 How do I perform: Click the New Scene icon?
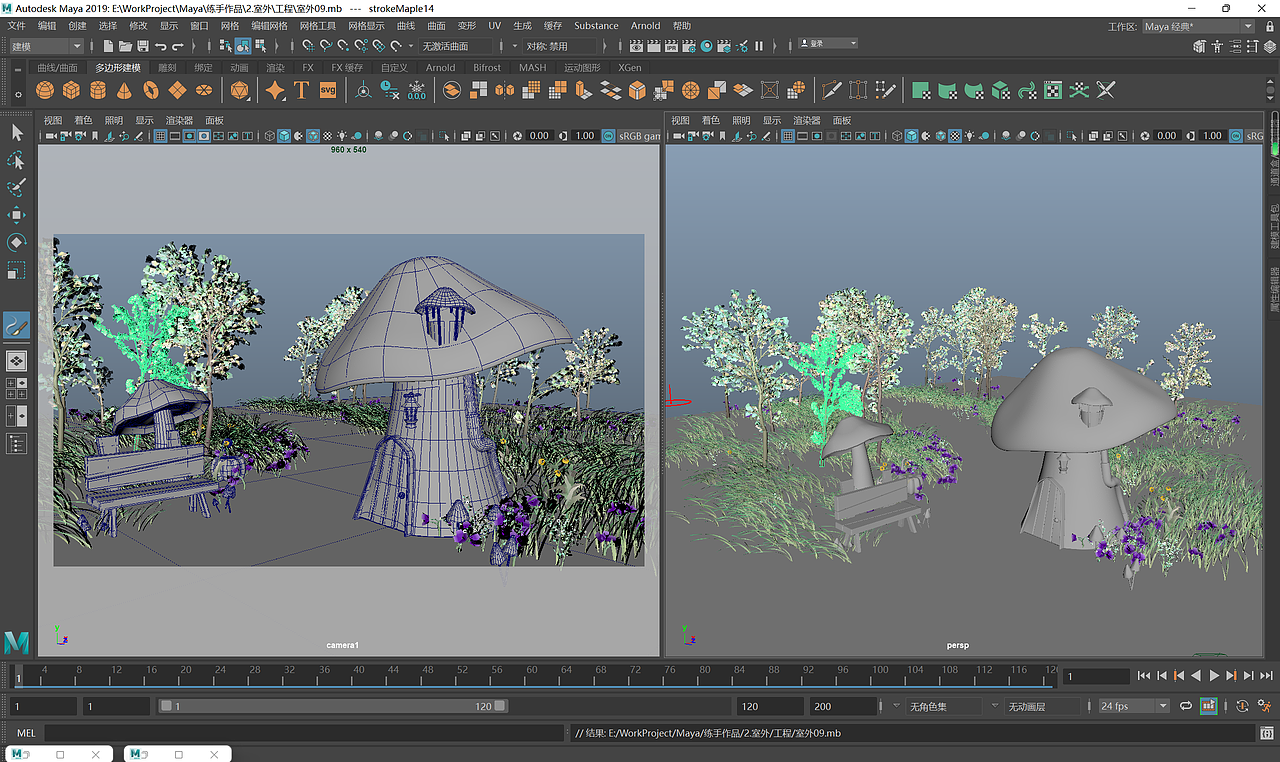(107, 46)
